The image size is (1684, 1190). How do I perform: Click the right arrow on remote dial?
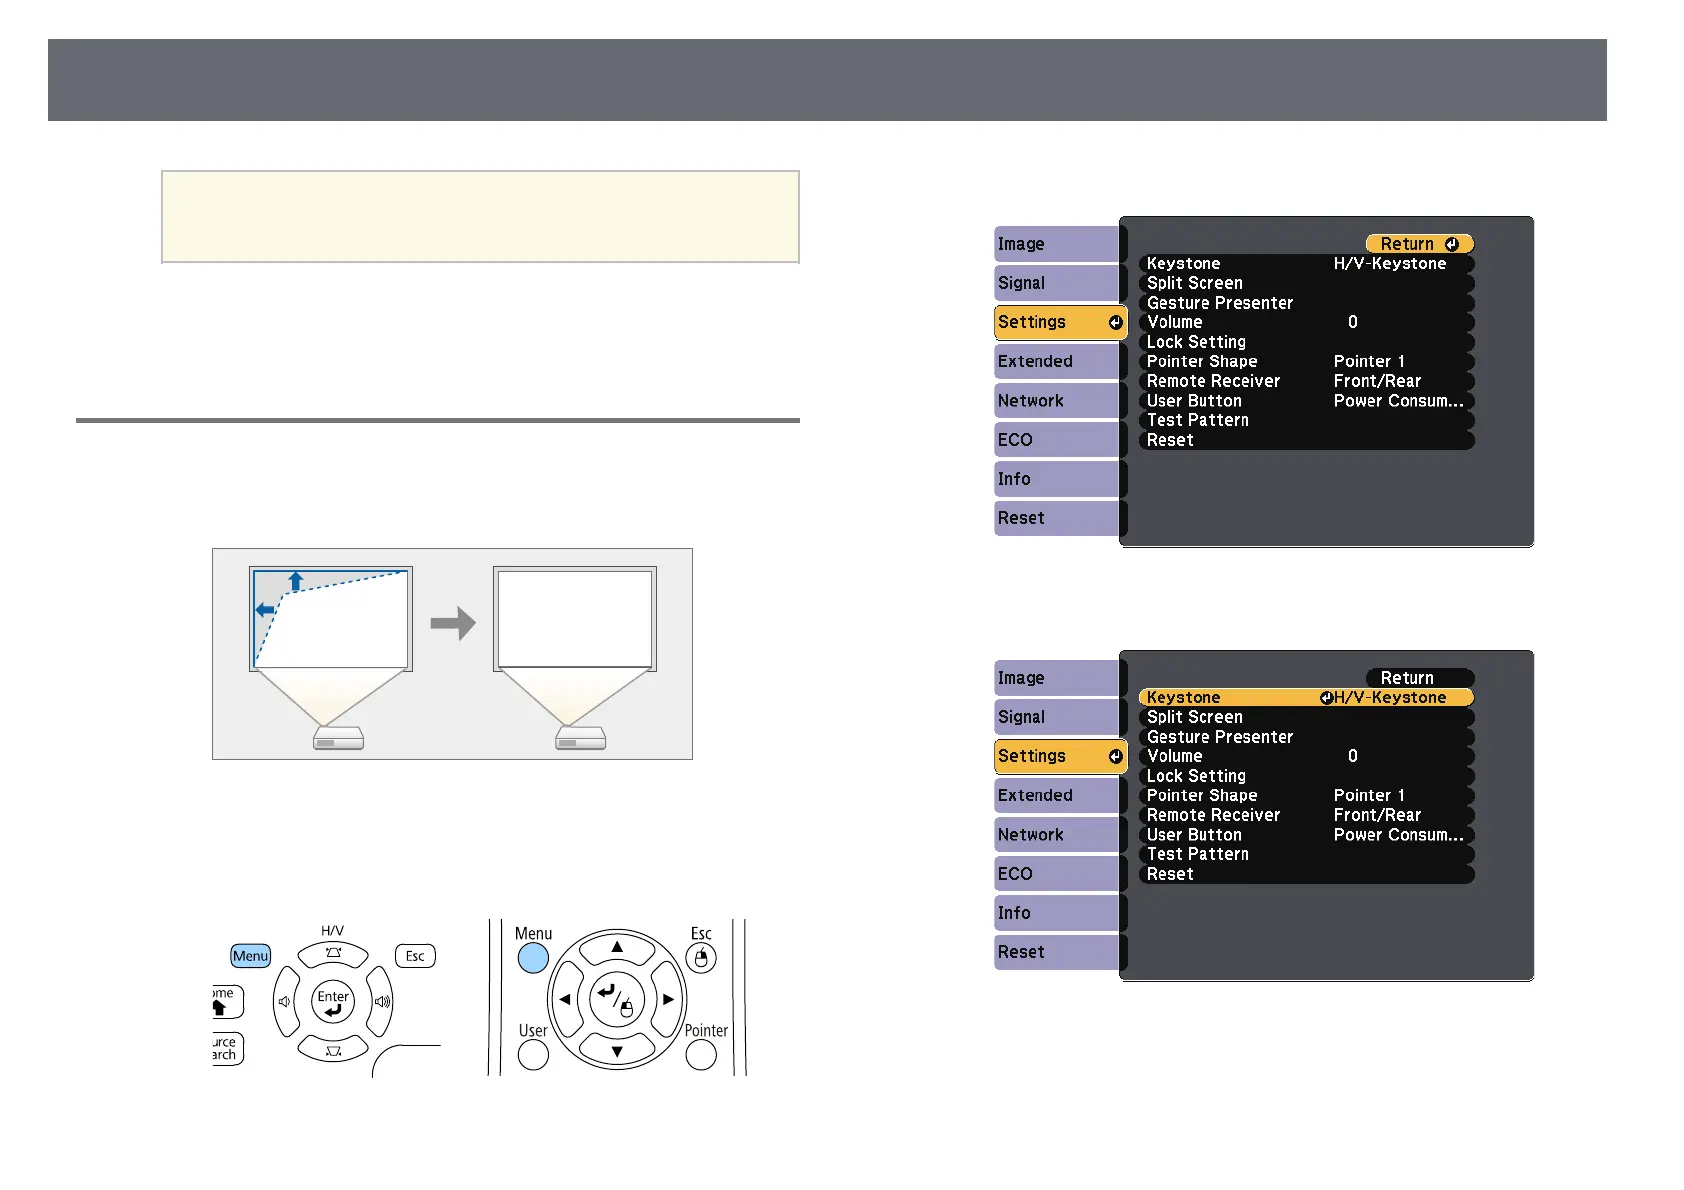click(x=667, y=999)
